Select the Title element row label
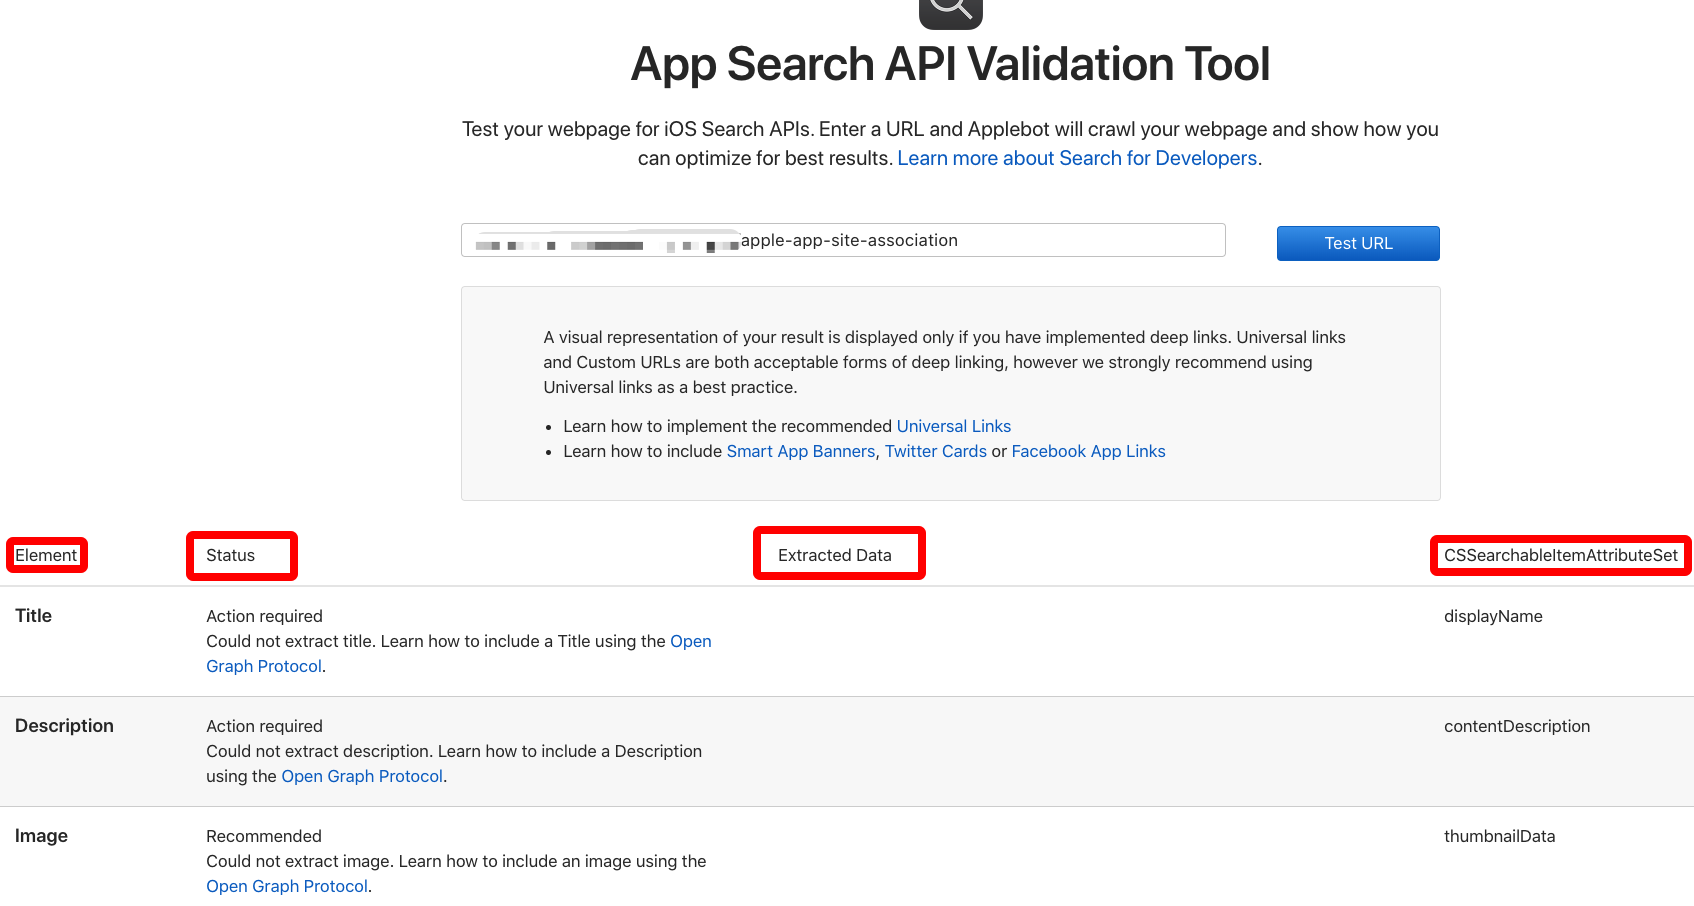The height and width of the screenshot is (906, 1694). point(33,616)
